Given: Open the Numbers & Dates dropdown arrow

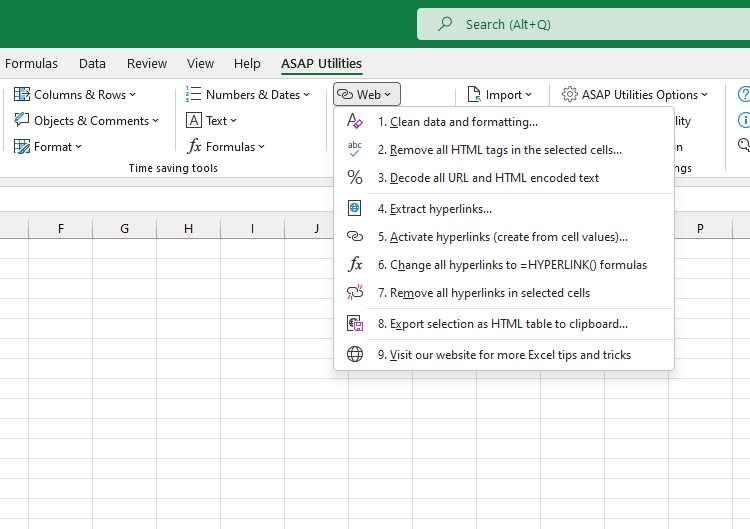Looking at the screenshot, I should (x=307, y=95).
